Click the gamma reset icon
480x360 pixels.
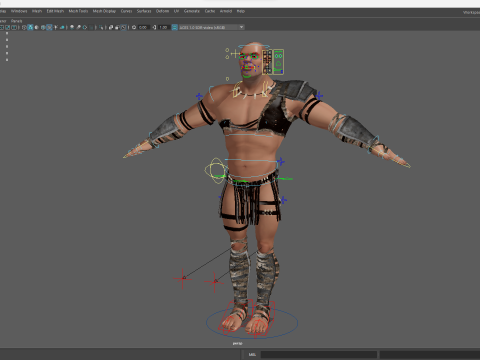pos(154,27)
